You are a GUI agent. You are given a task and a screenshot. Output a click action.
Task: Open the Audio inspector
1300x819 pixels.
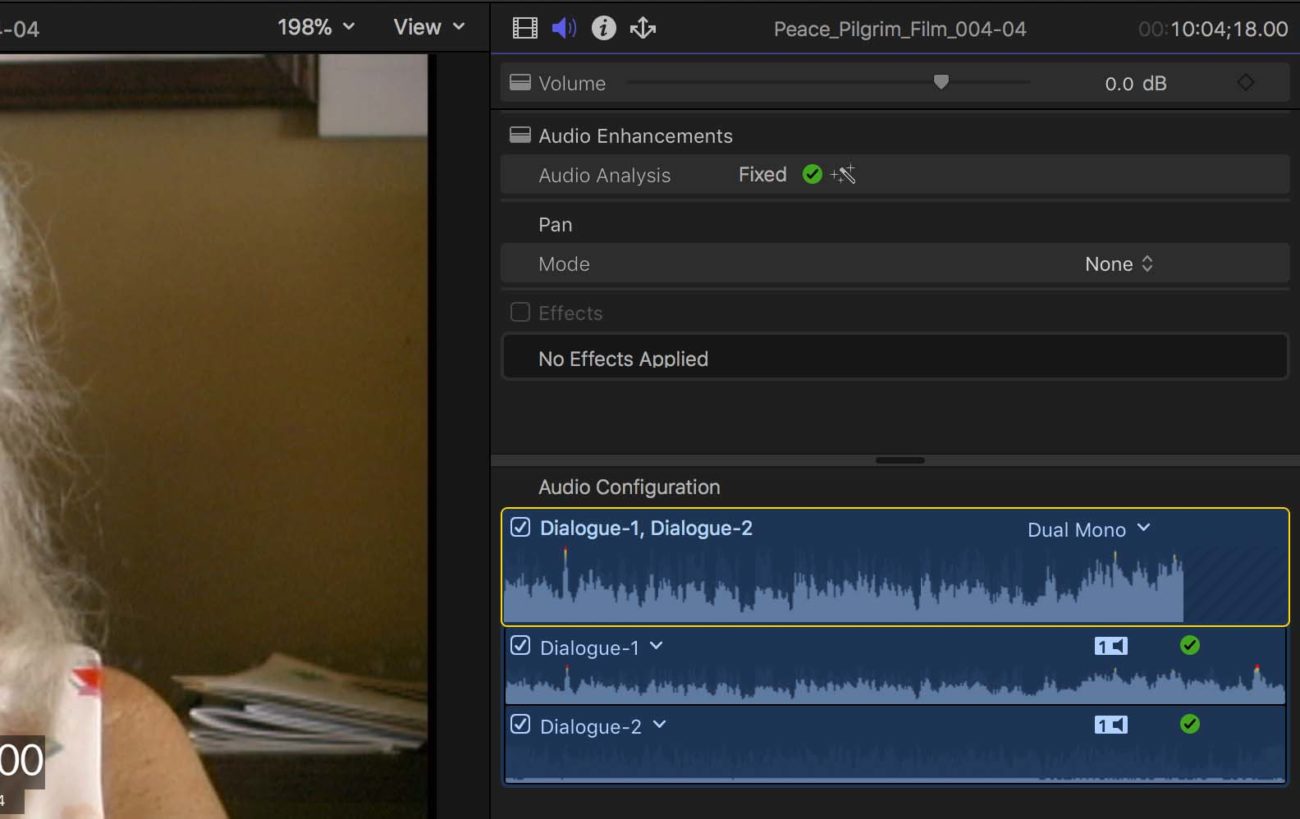(x=562, y=27)
